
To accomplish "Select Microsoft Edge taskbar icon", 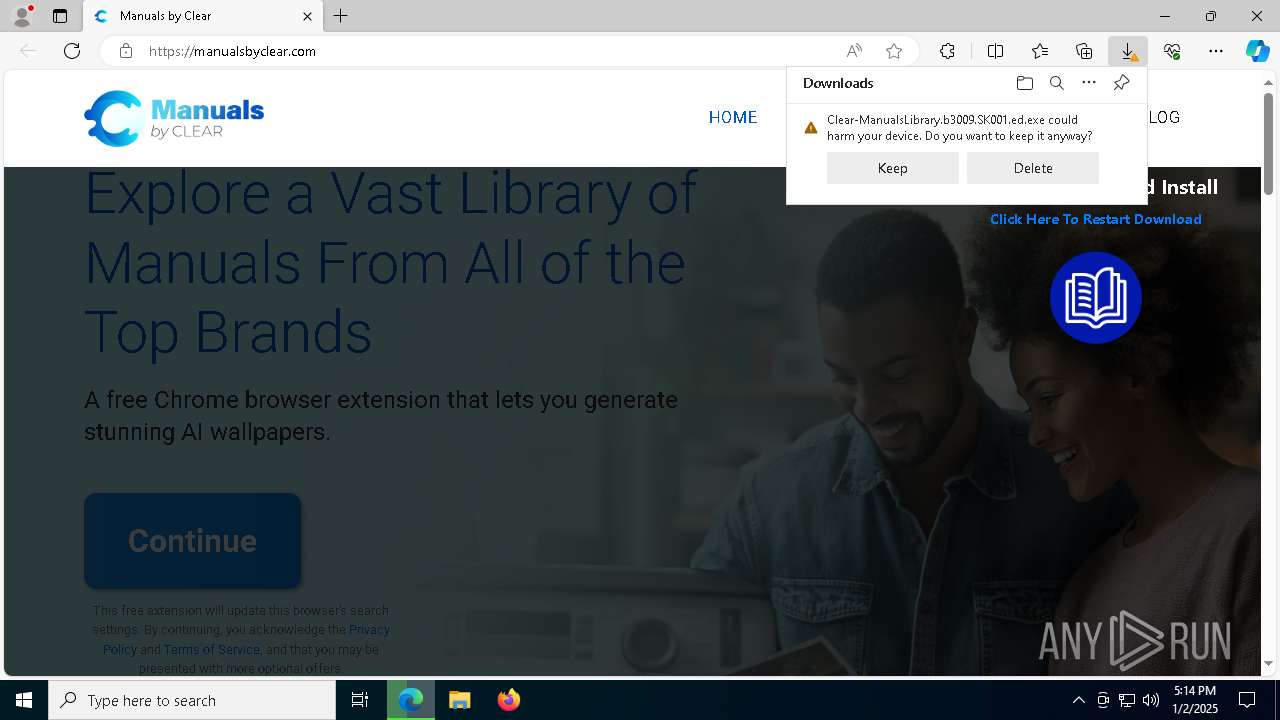I will click(x=411, y=700).
